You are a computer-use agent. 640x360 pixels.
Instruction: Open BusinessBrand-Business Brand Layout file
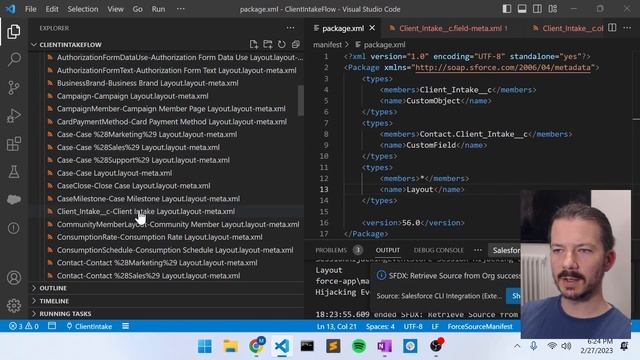[x=147, y=83]
